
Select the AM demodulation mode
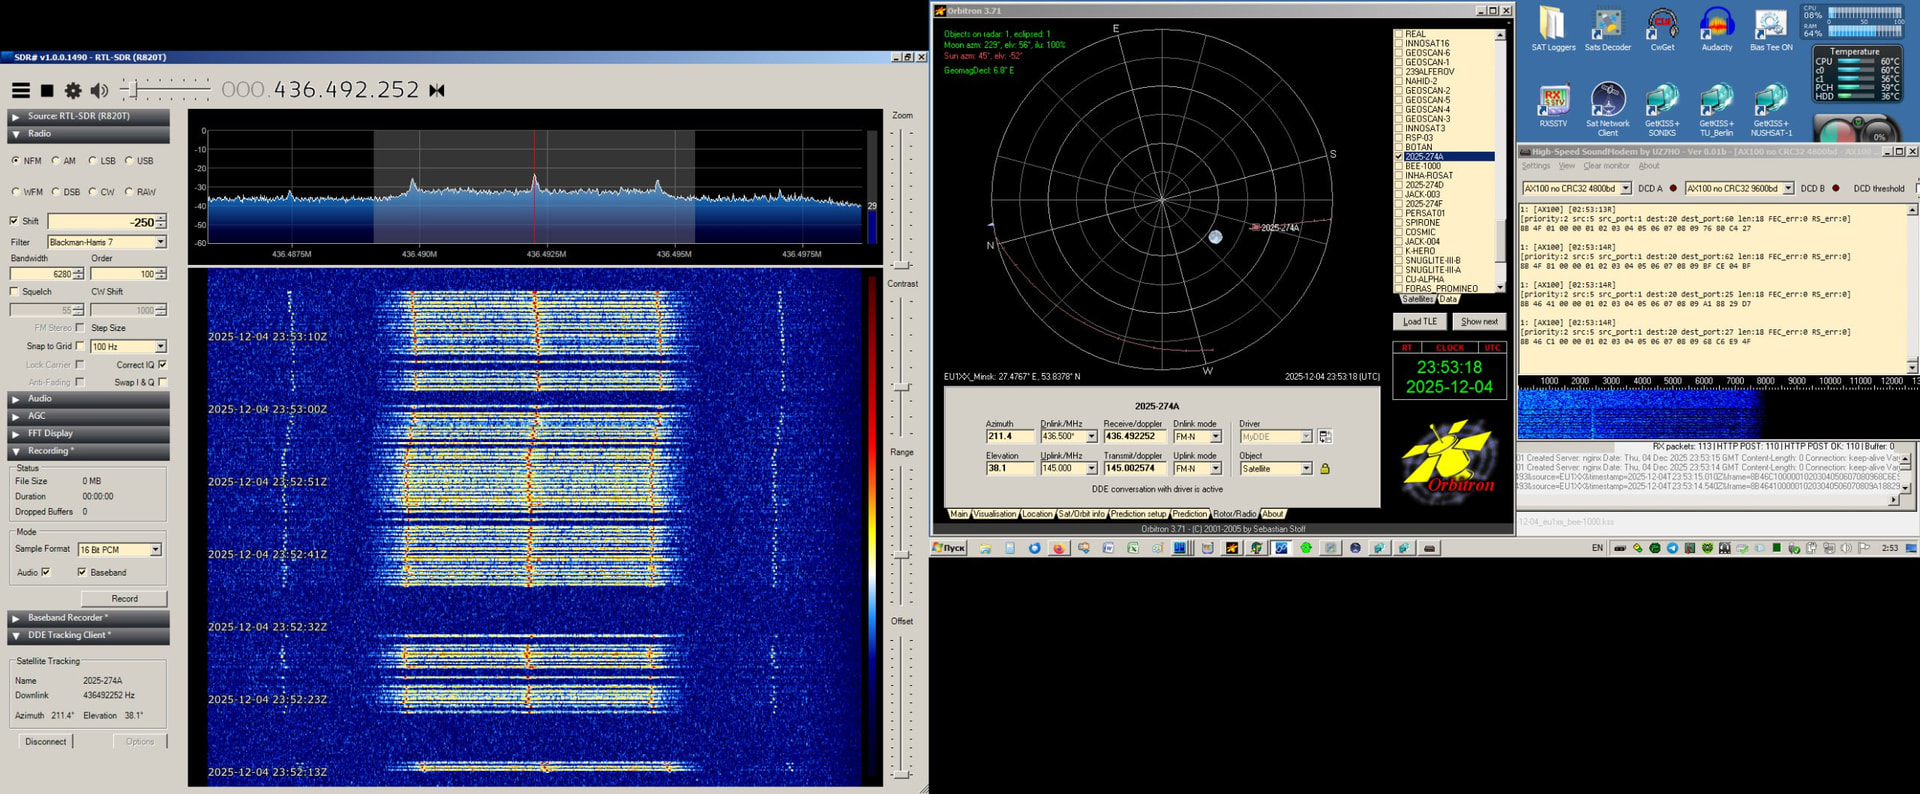[56, 161]
